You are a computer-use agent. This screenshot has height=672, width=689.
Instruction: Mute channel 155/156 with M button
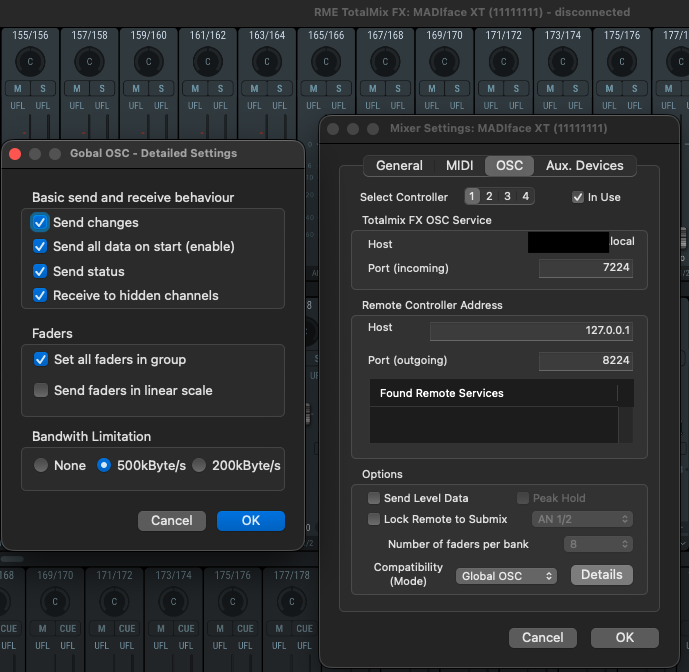click(18, 88)
